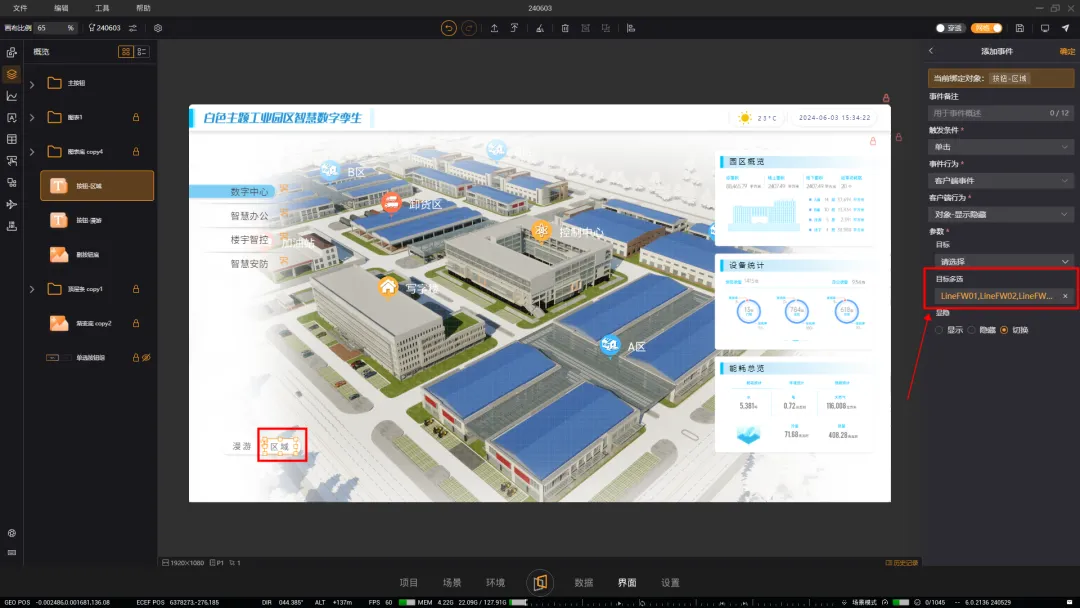Toggle lock on 顶屋条 copy1 row

[x=136, y=289]
